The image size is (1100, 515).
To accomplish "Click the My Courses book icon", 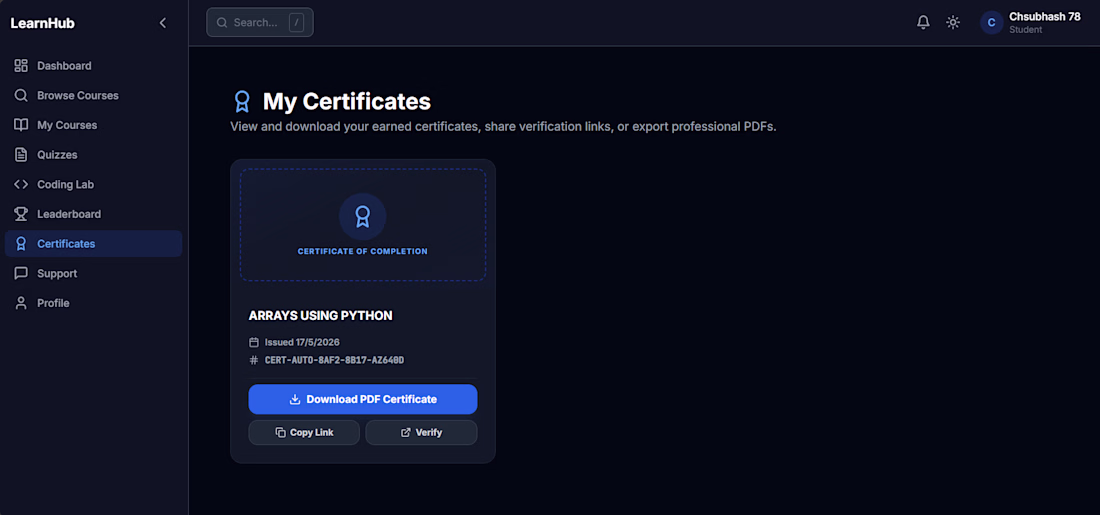I will coord(21,125).
